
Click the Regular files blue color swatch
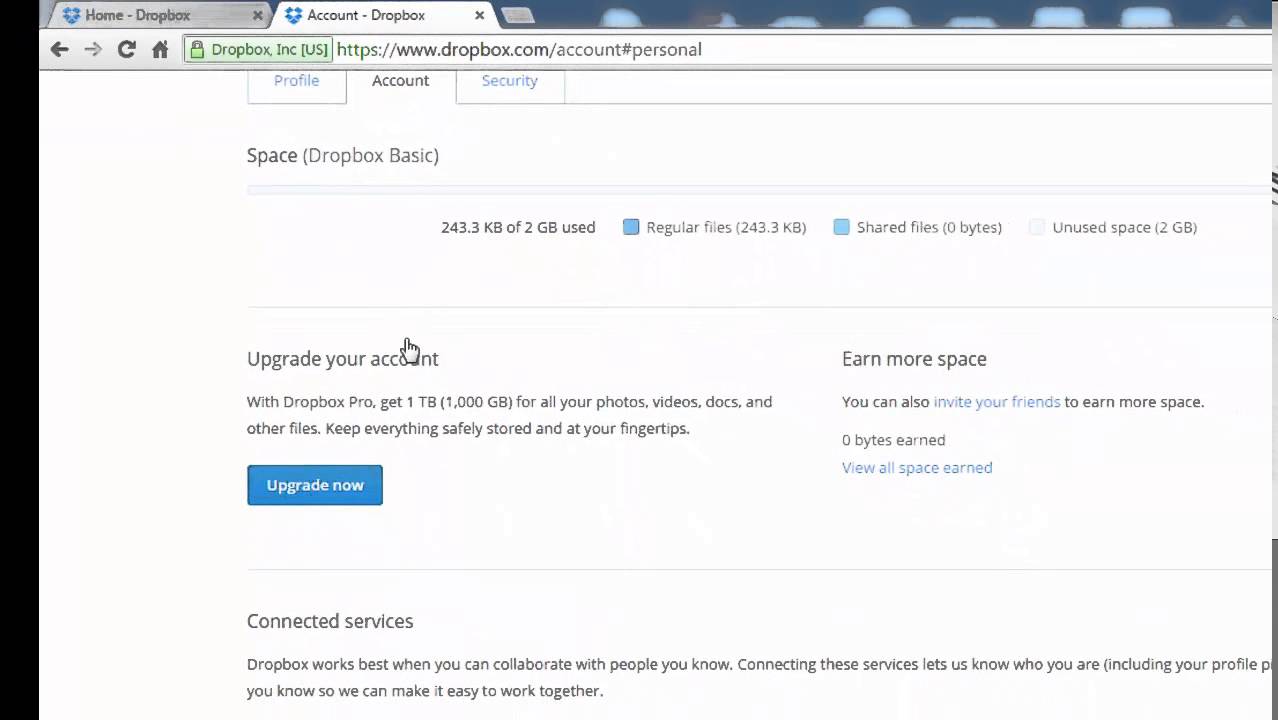coord(631,227)
